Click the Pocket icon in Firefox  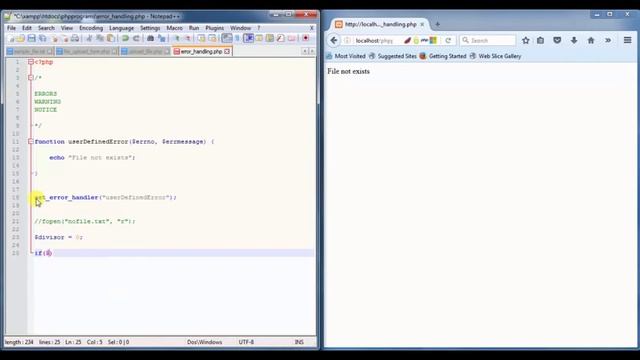pyautogui.click(x=557, y=40)
